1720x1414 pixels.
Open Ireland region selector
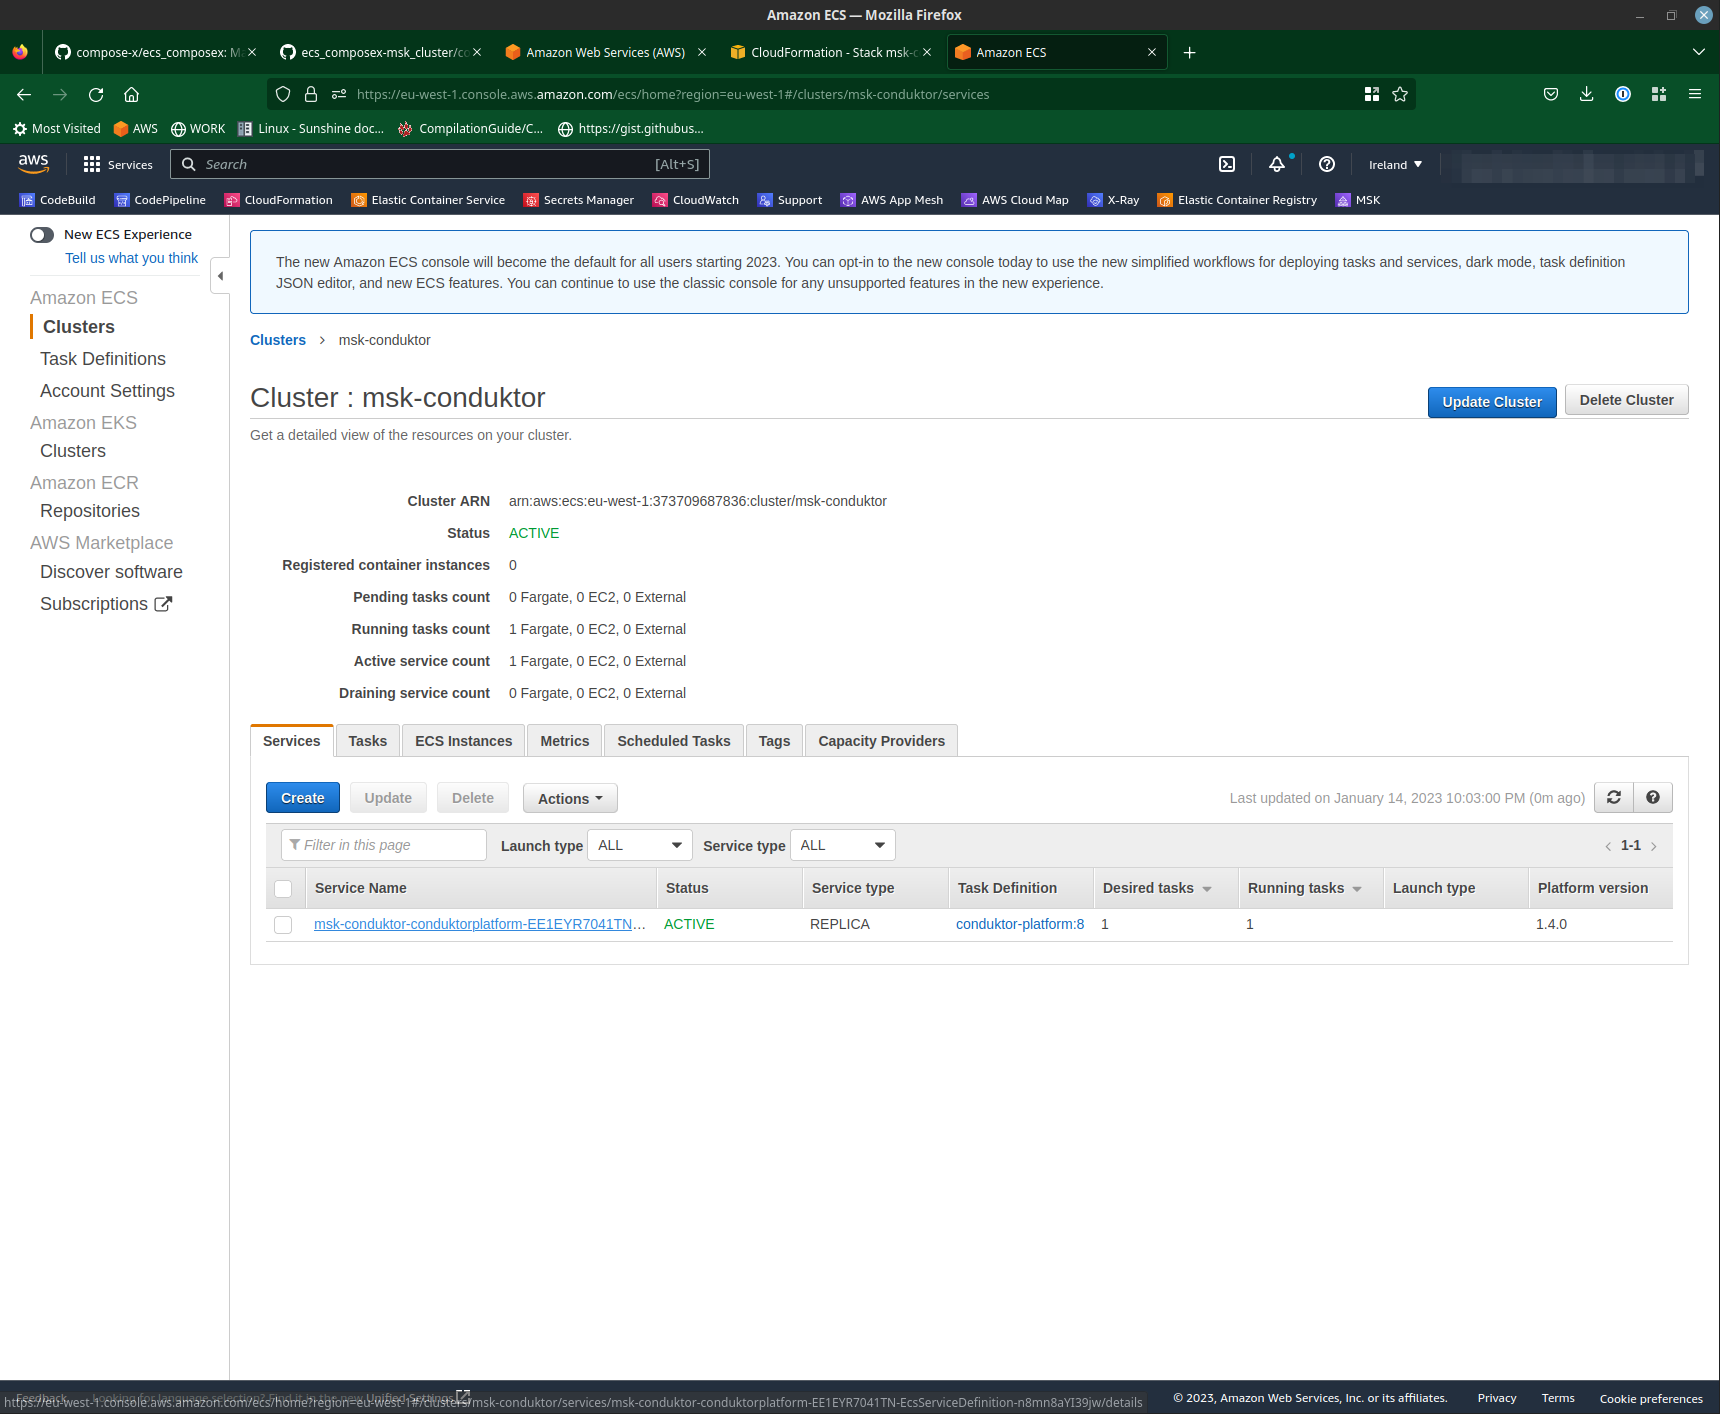point(1395,164)
